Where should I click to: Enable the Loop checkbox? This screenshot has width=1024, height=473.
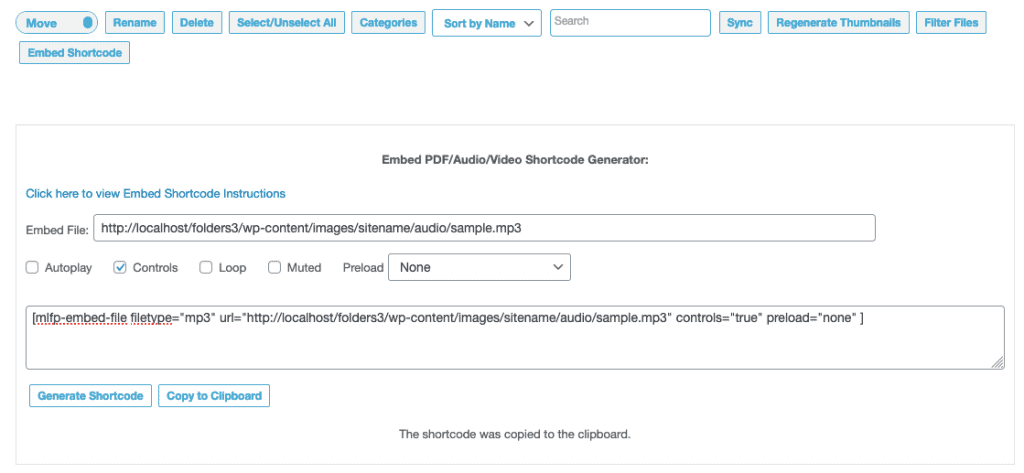point(206,267)
